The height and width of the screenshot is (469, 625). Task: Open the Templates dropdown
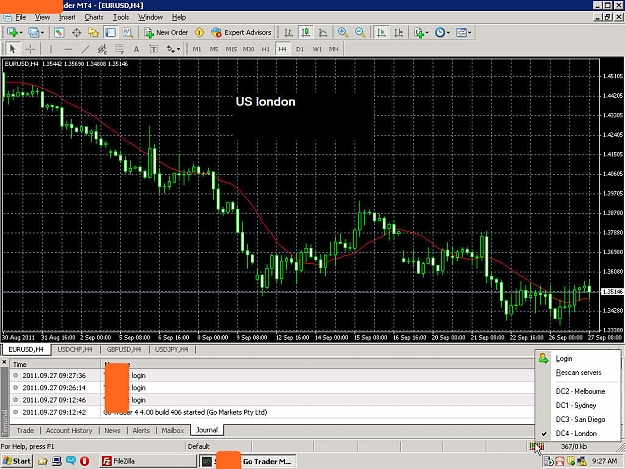coord(463,32)
